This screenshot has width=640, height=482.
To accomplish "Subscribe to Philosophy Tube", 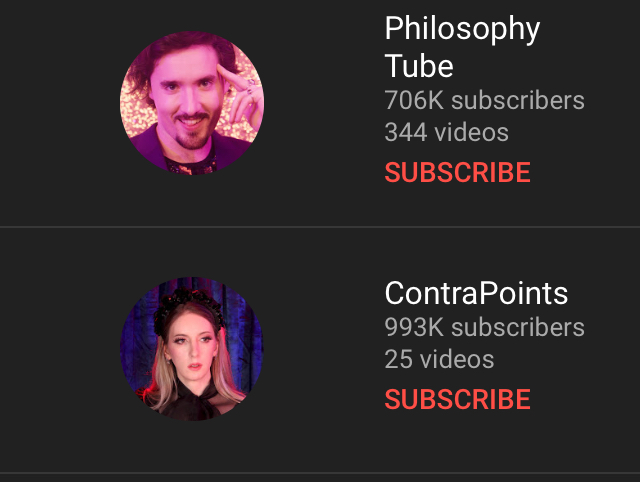I will (458, 172).
